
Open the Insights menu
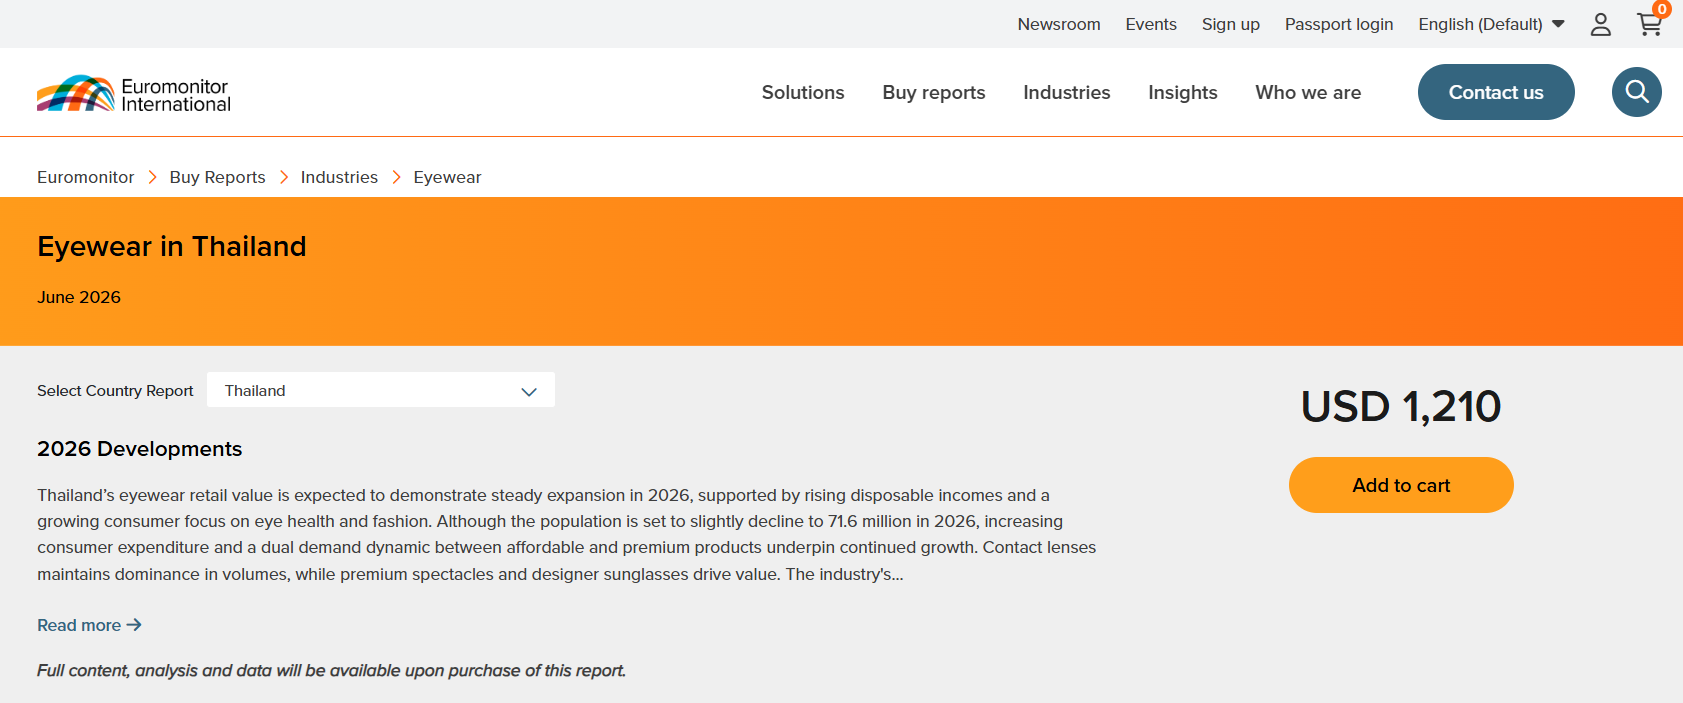click(1183, 92)
